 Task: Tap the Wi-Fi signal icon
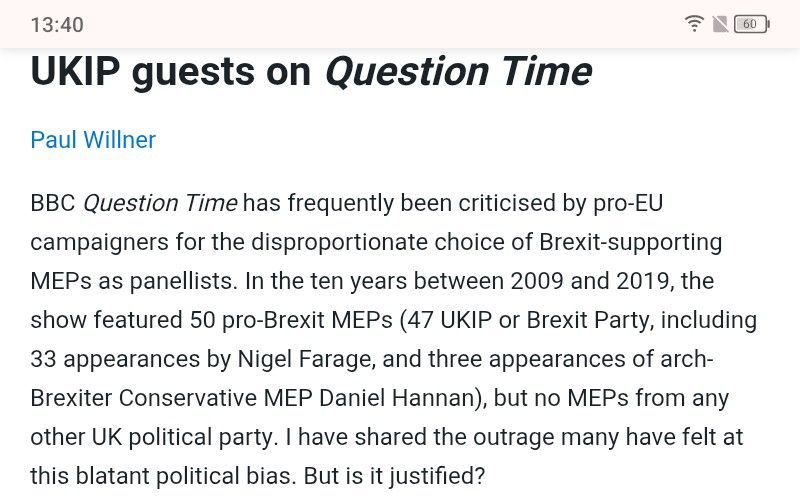pos(694,24)
